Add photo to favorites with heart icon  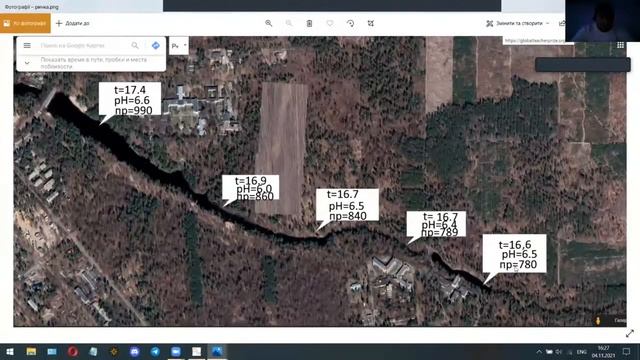click(x=330, y=23)
